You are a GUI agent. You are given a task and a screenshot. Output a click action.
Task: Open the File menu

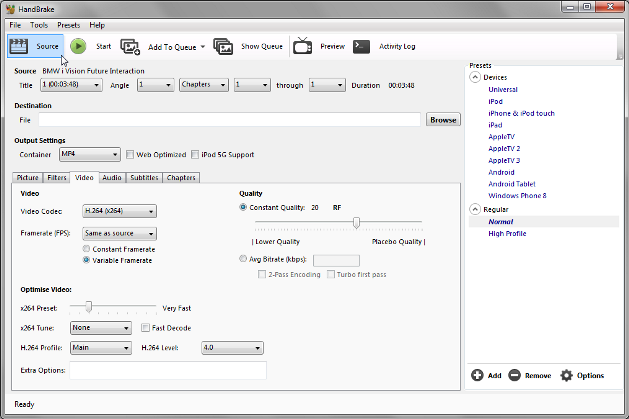coord(15,25)
